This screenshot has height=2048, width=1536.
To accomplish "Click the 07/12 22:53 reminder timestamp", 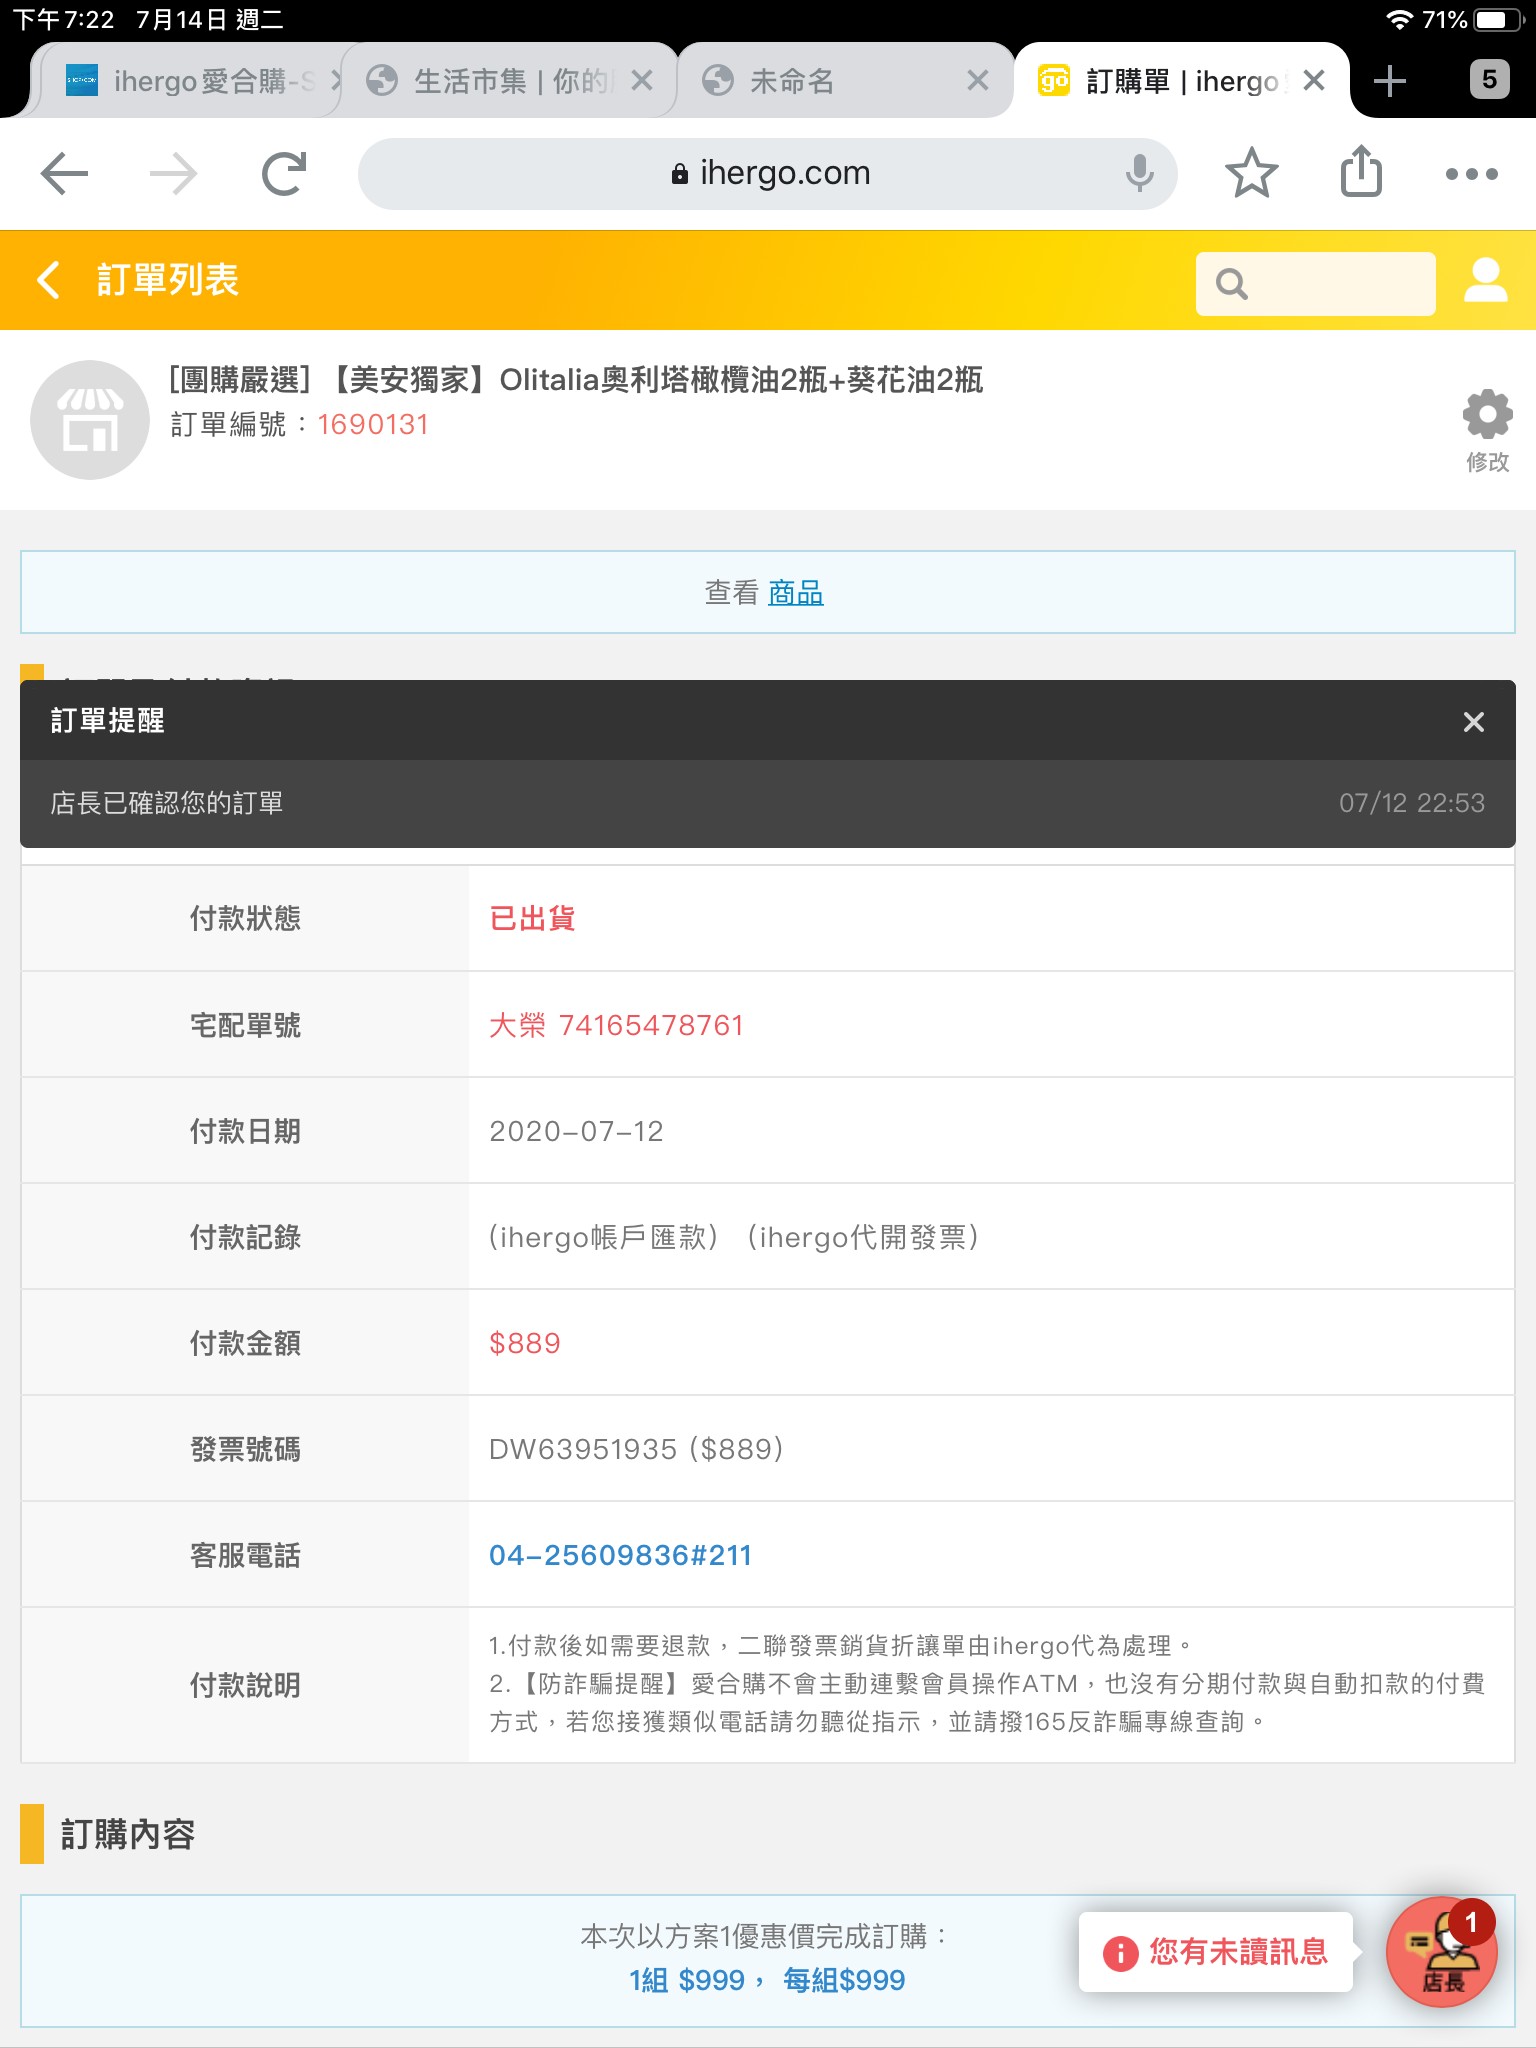I will click(1412, 803).
